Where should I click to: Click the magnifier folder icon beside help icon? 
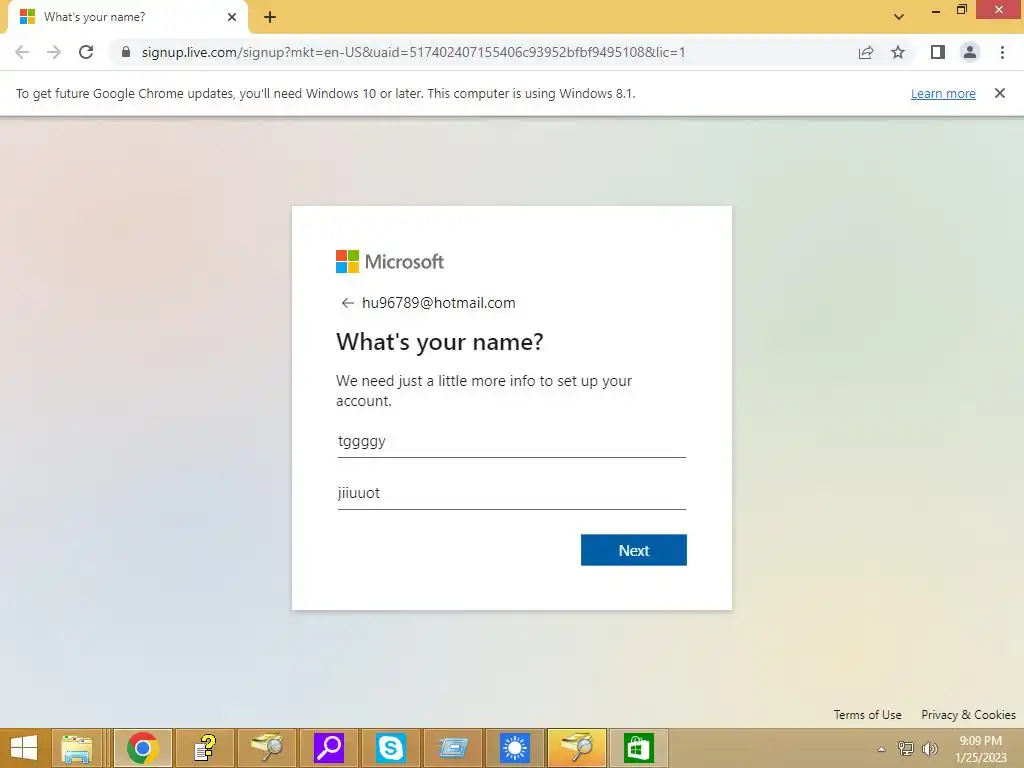(266, 748)
